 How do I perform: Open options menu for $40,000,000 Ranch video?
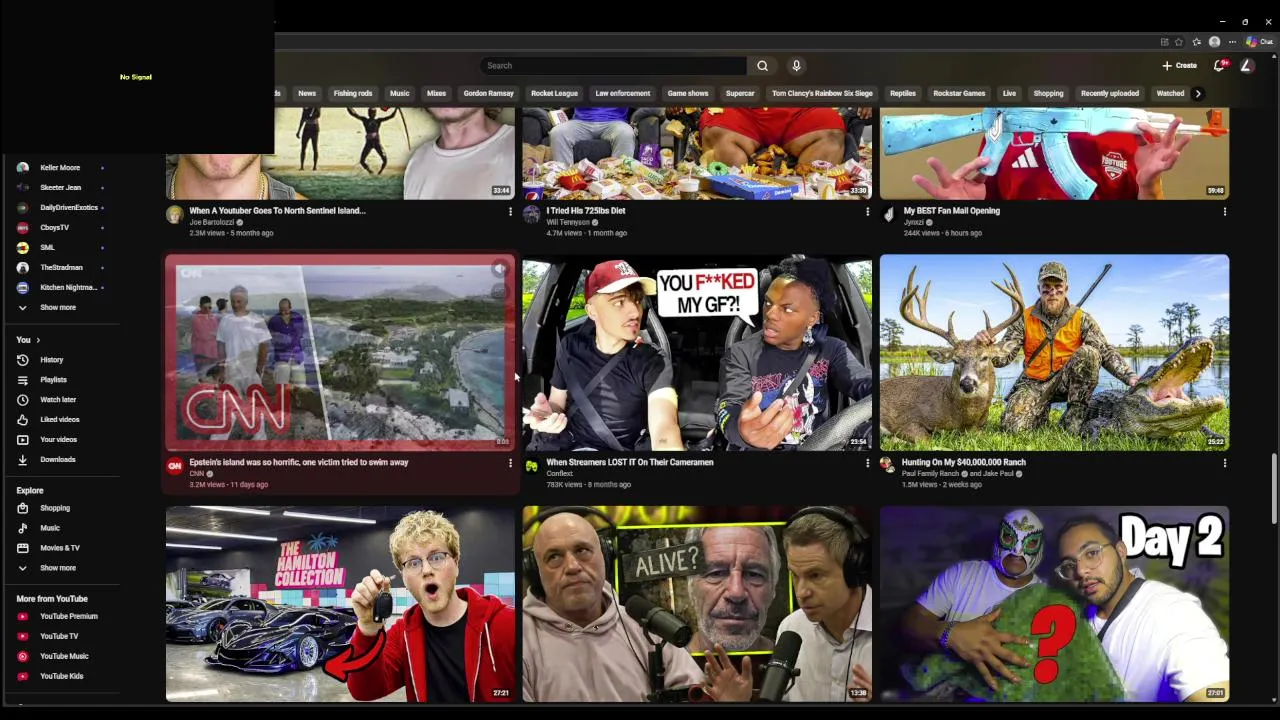(x=1224, y=463)
